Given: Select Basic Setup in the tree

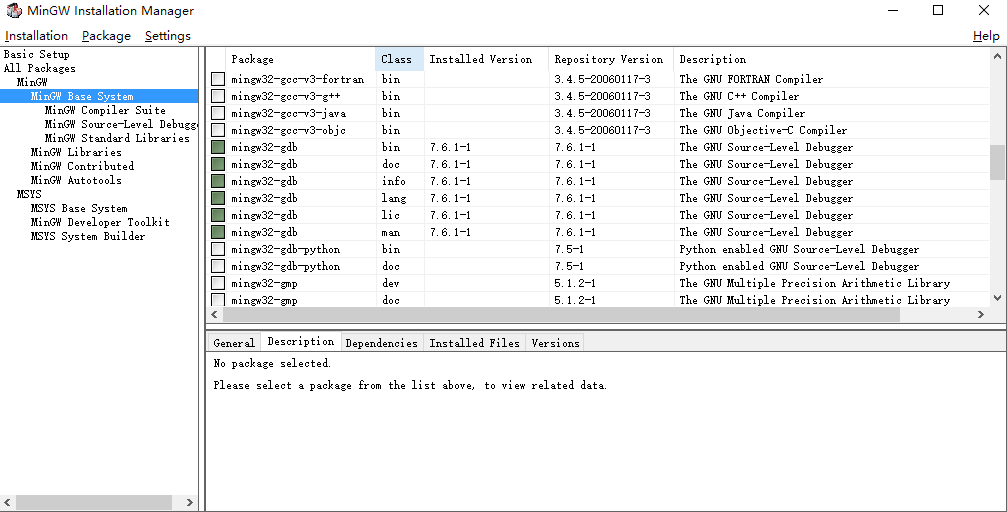Looking at the screenshot, I should (x=37, y=54).
